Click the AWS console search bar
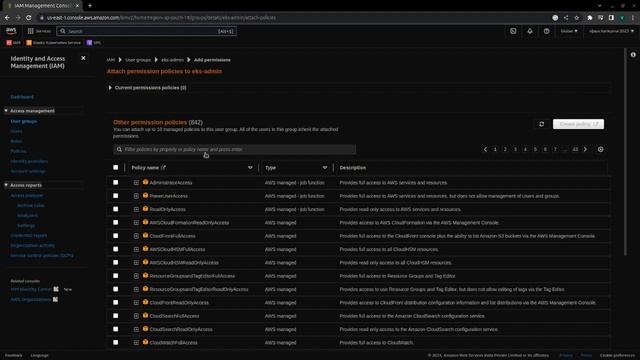 (x=146, y=31)
